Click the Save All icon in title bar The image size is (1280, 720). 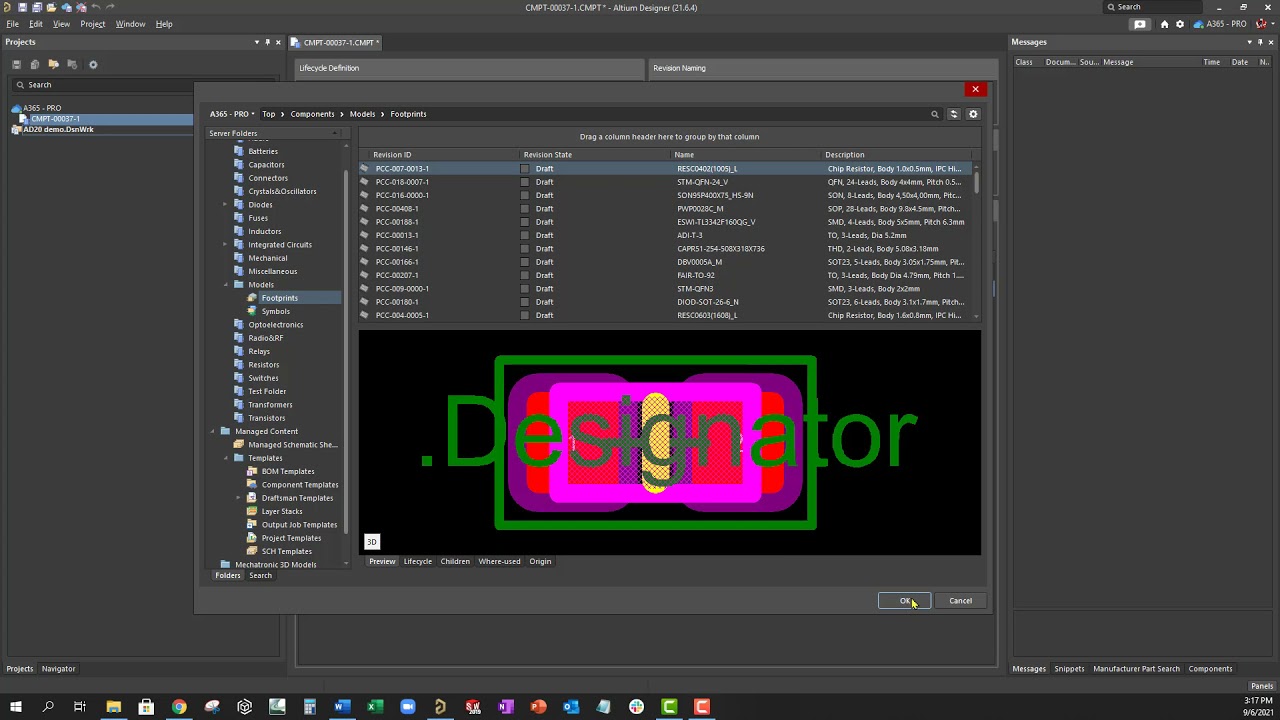(37, 7)
